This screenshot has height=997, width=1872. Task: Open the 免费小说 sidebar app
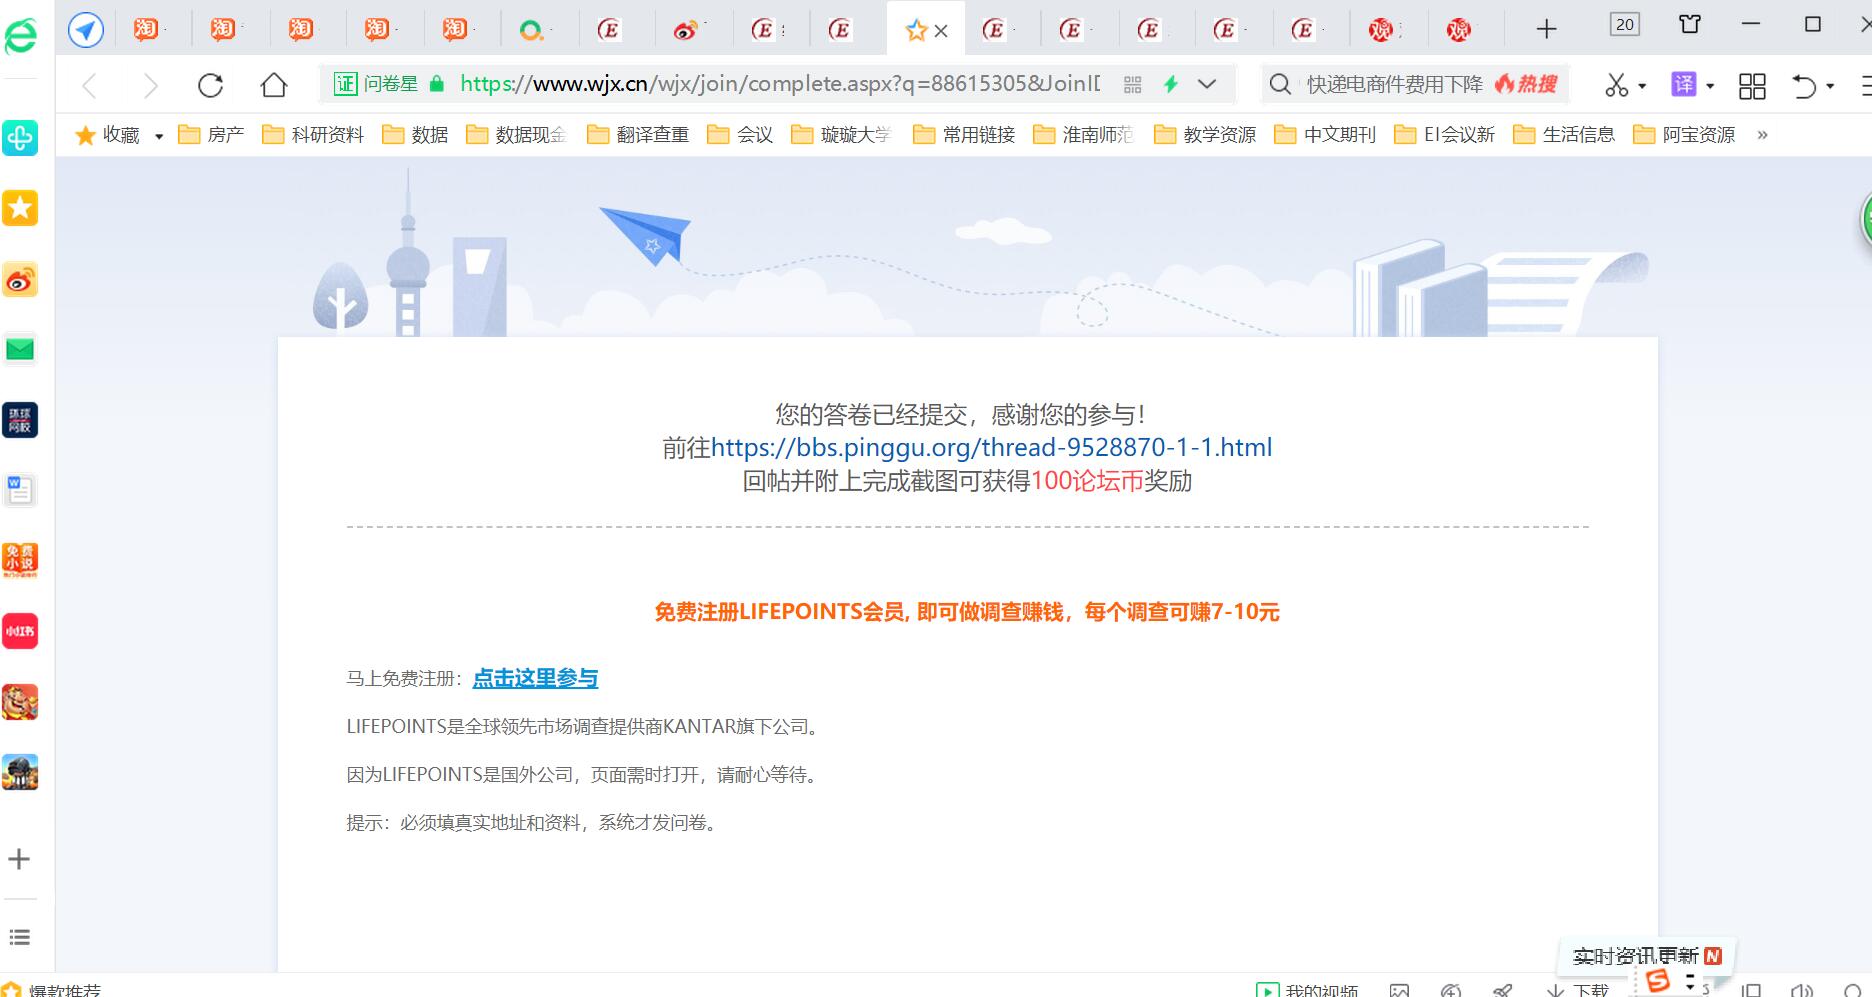coord(20,561)
